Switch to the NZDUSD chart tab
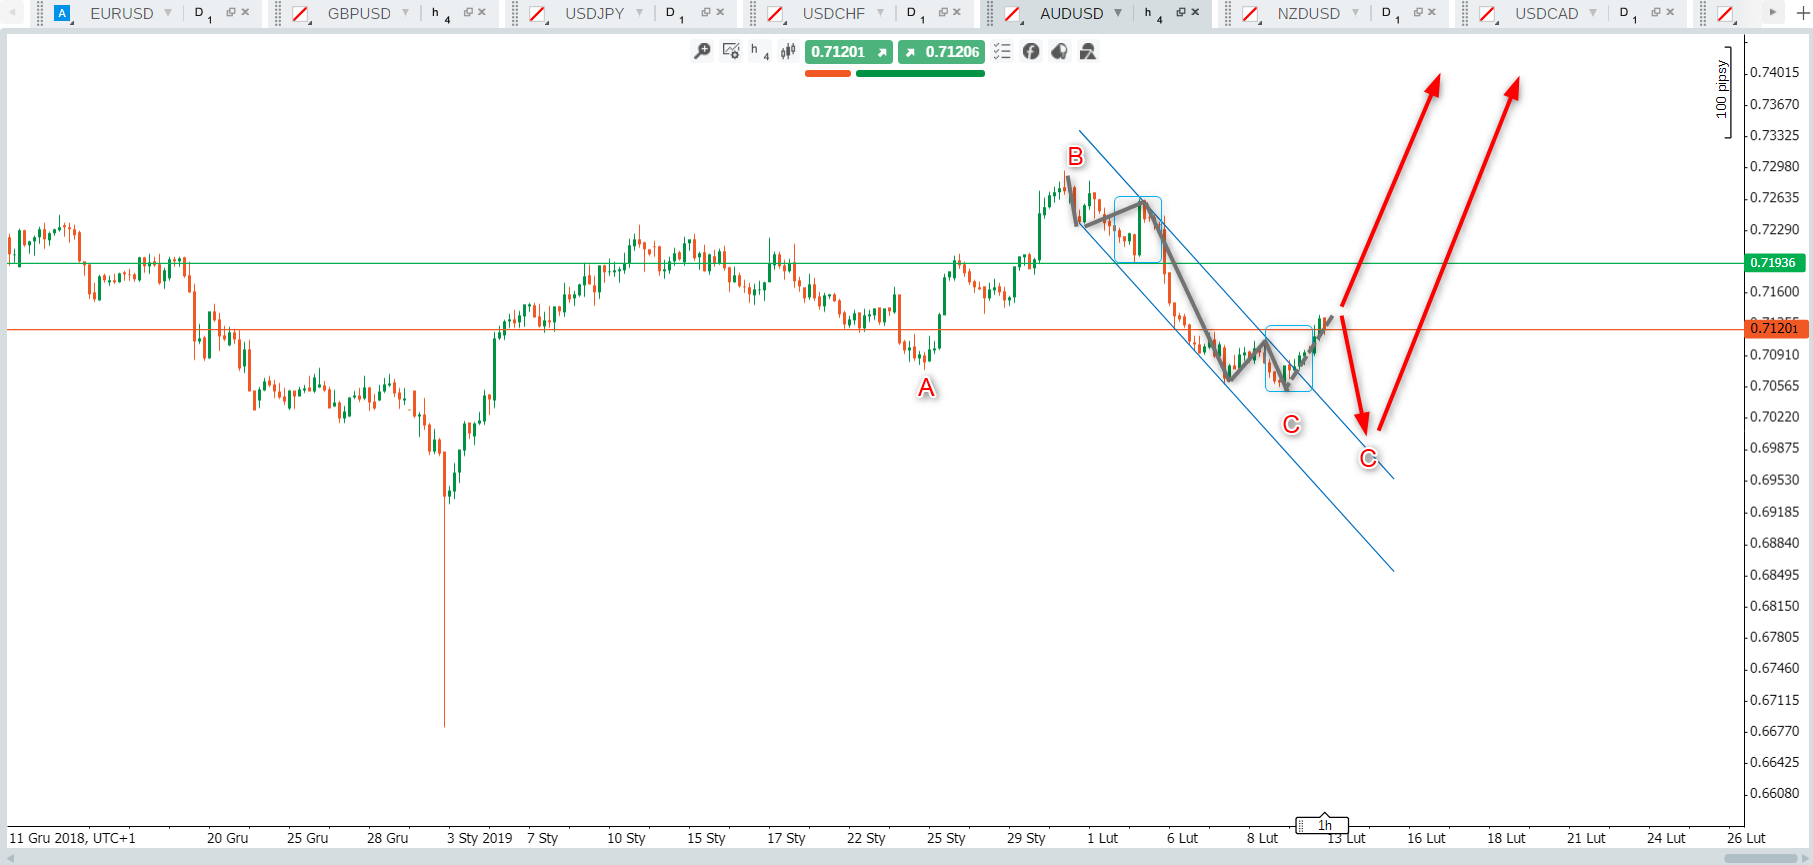1813x865 pixels. 1308,14
